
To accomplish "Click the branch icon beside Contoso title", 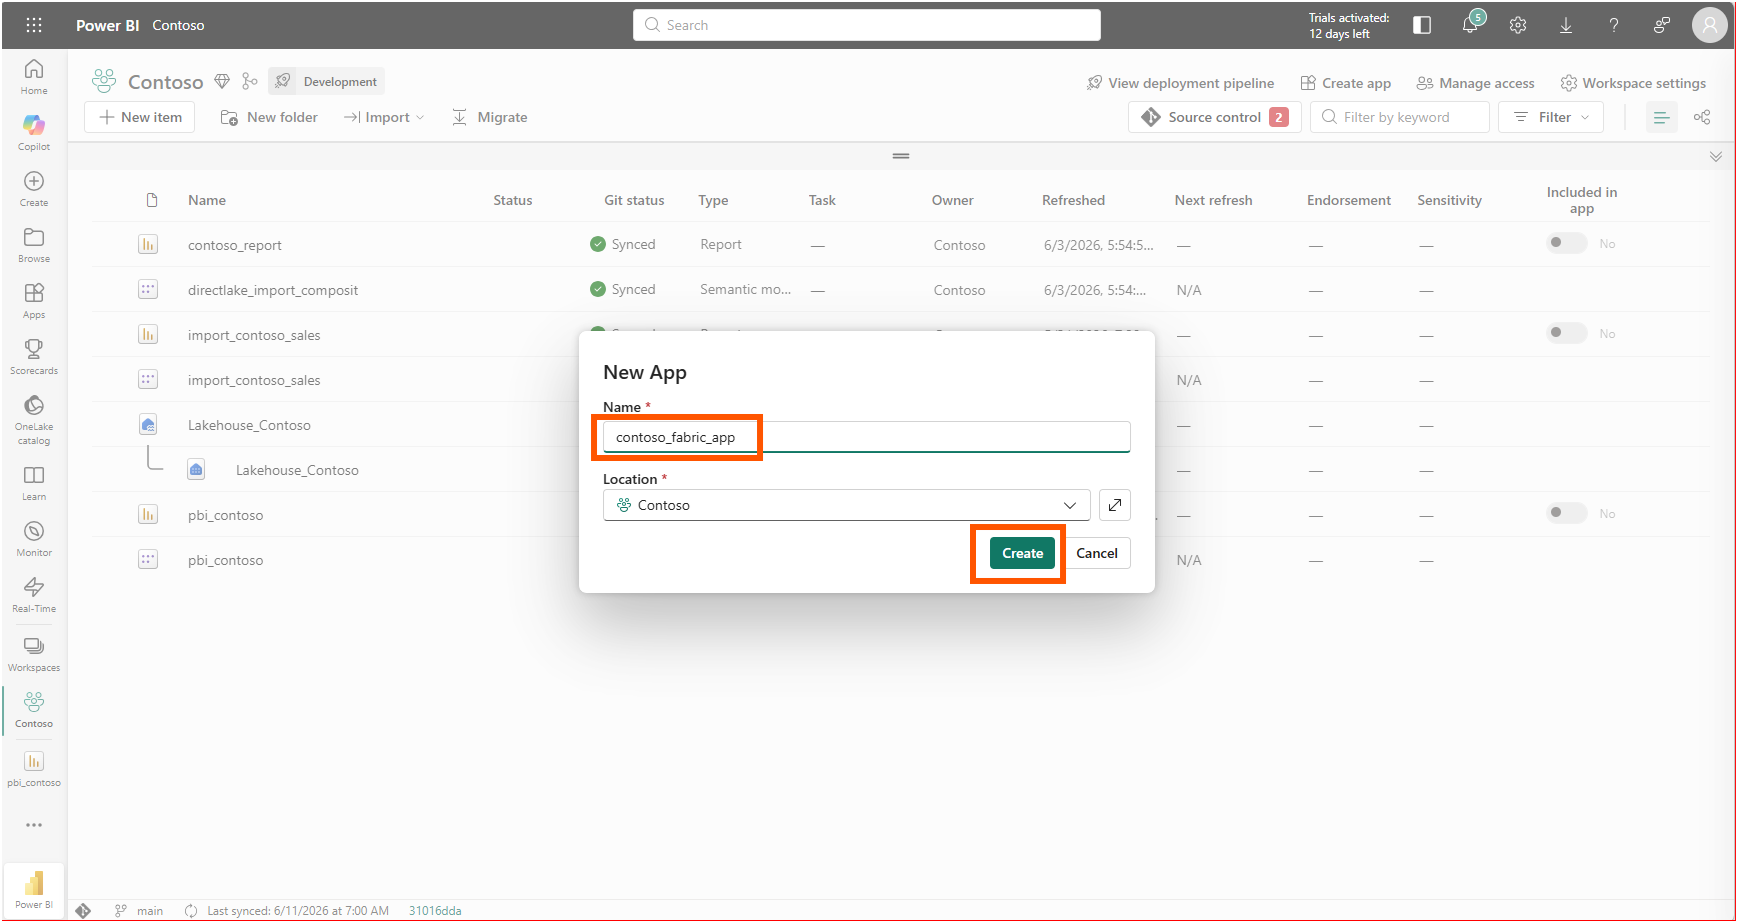I will [x=250, y=81].
